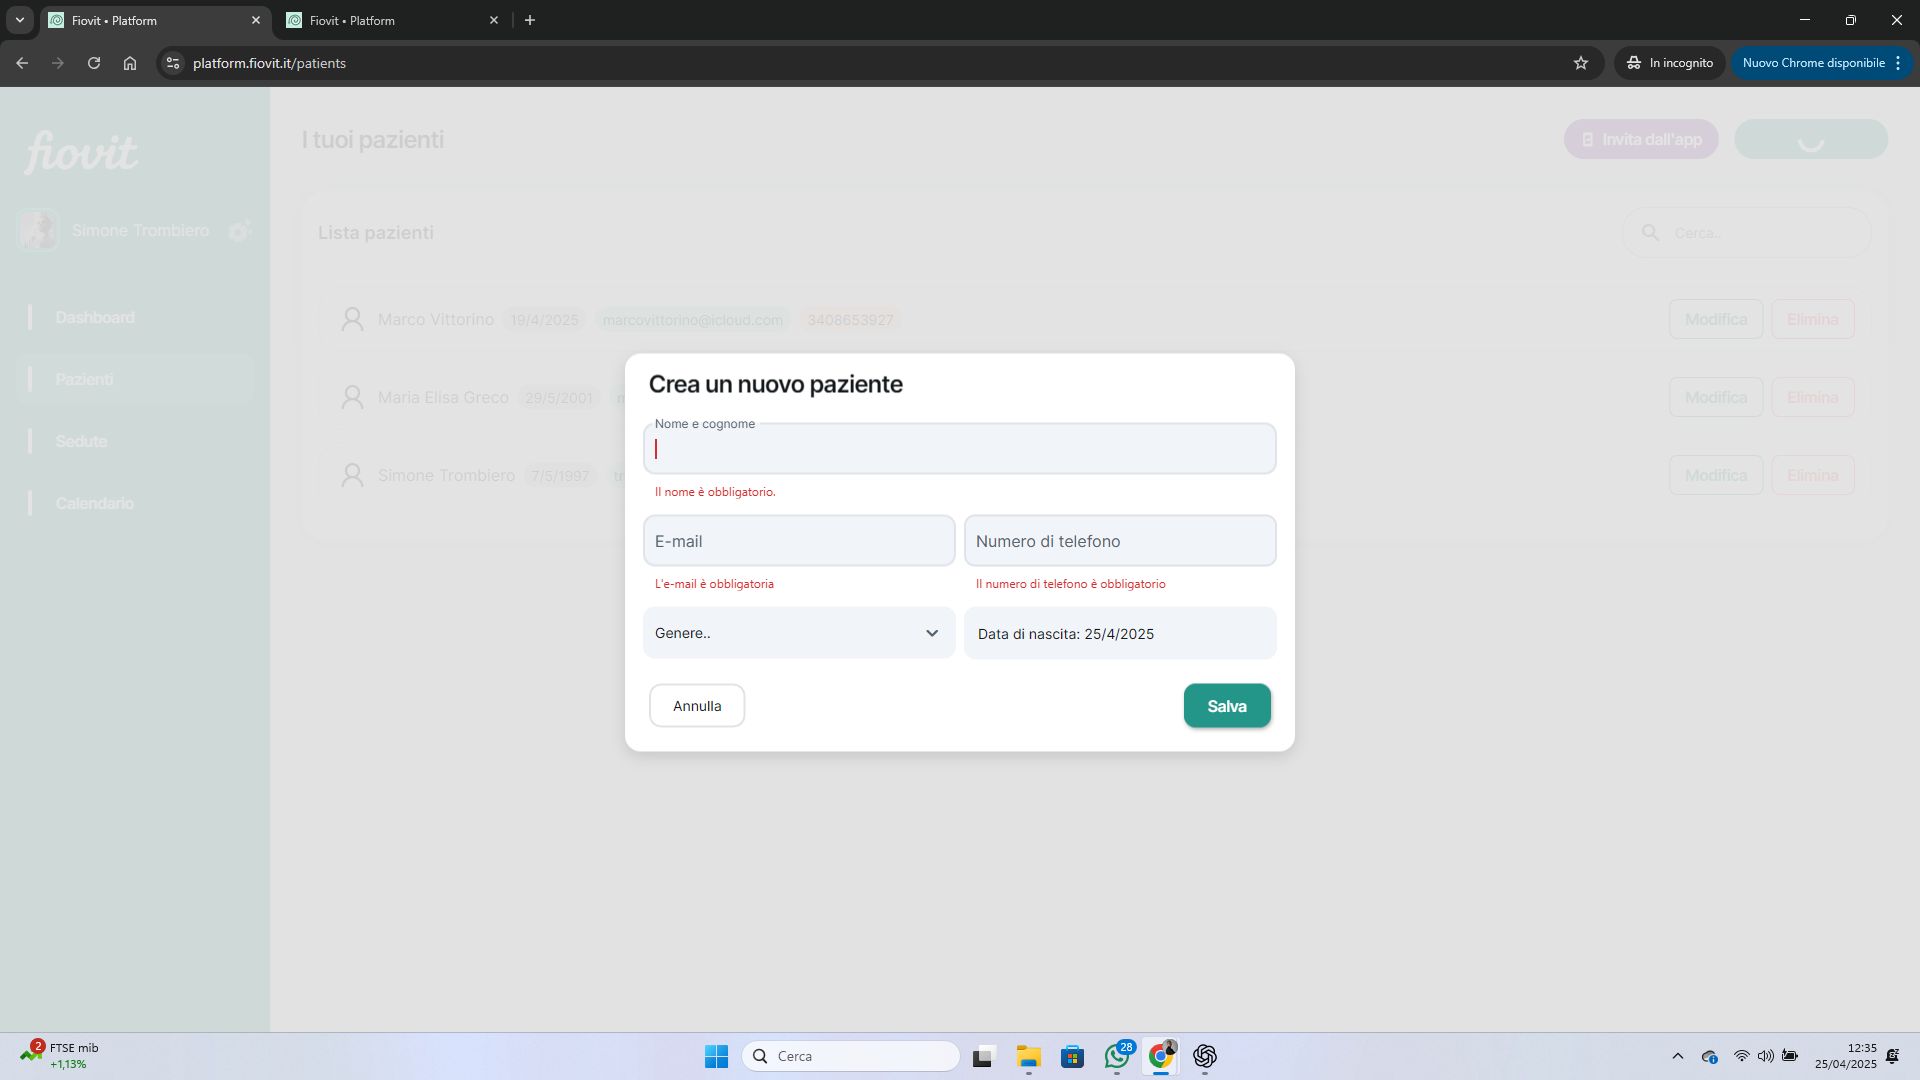The image size is (1920, 1080).
Task: Click the Nuovo Chrome disponibile button
Action: click(x=1812, y=63)
